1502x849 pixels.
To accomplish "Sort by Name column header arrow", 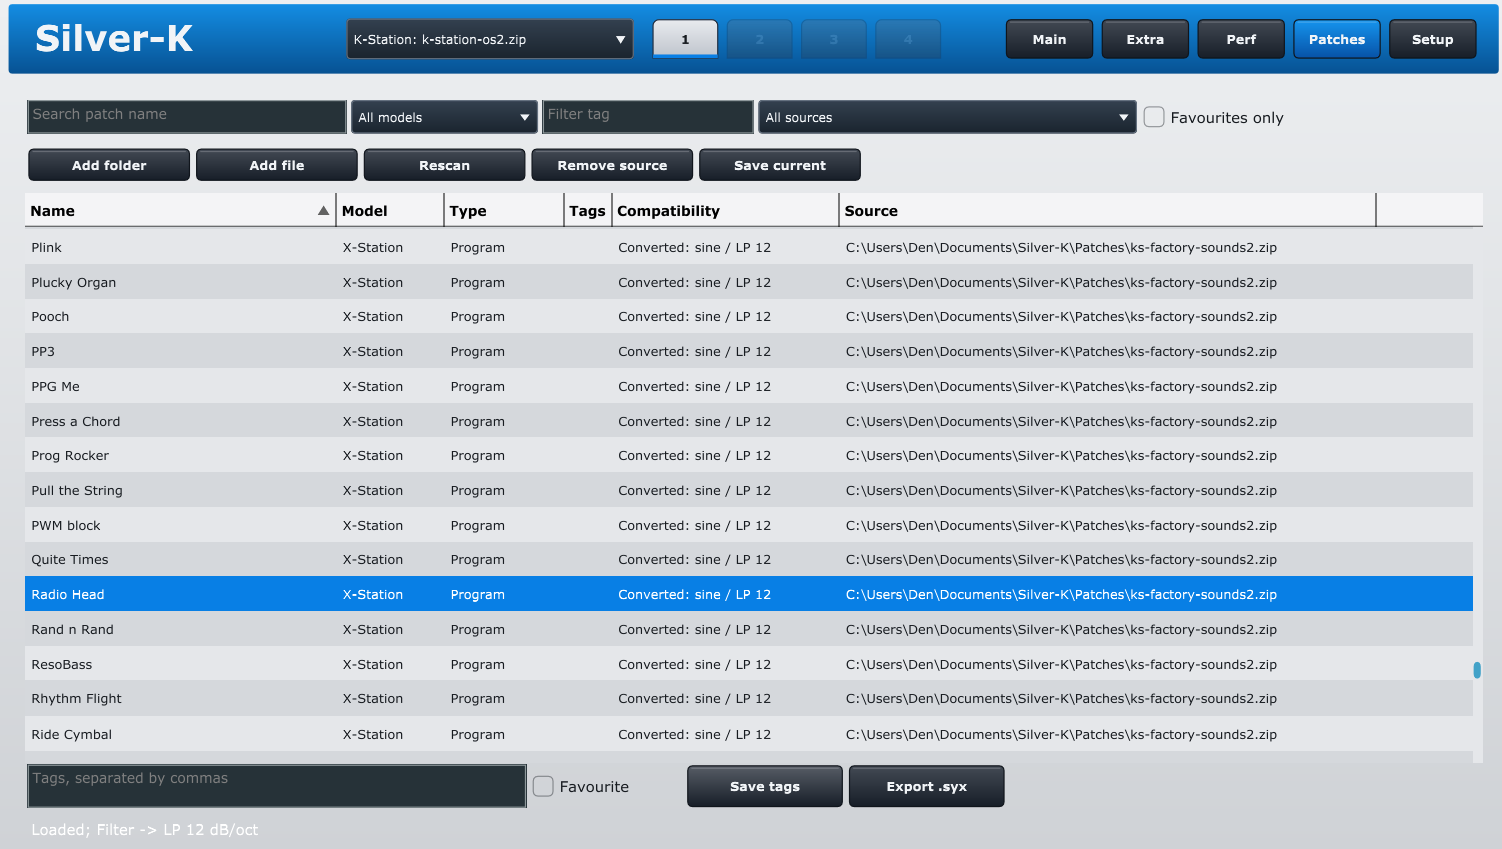I will (323, 210).
